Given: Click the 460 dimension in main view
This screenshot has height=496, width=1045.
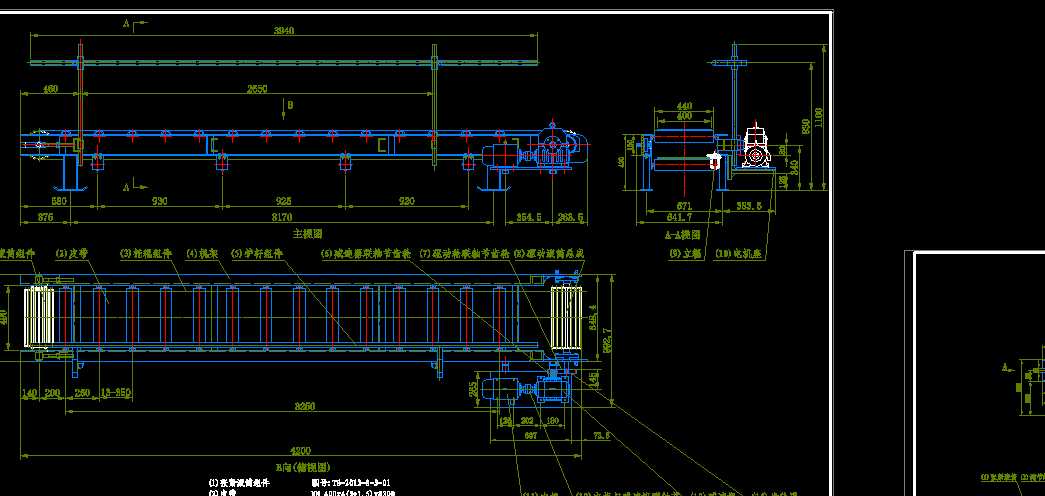Looking at the screenshot, I should click(50, 89).
